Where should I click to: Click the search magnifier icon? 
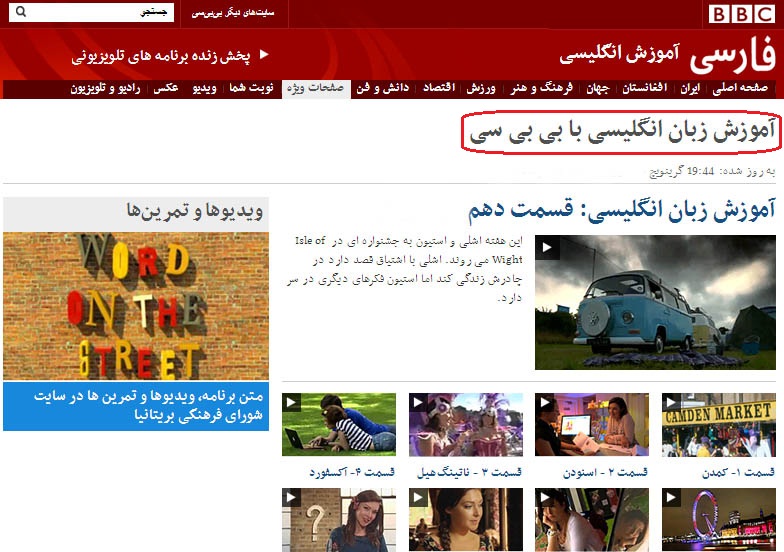tap(20, 12)
